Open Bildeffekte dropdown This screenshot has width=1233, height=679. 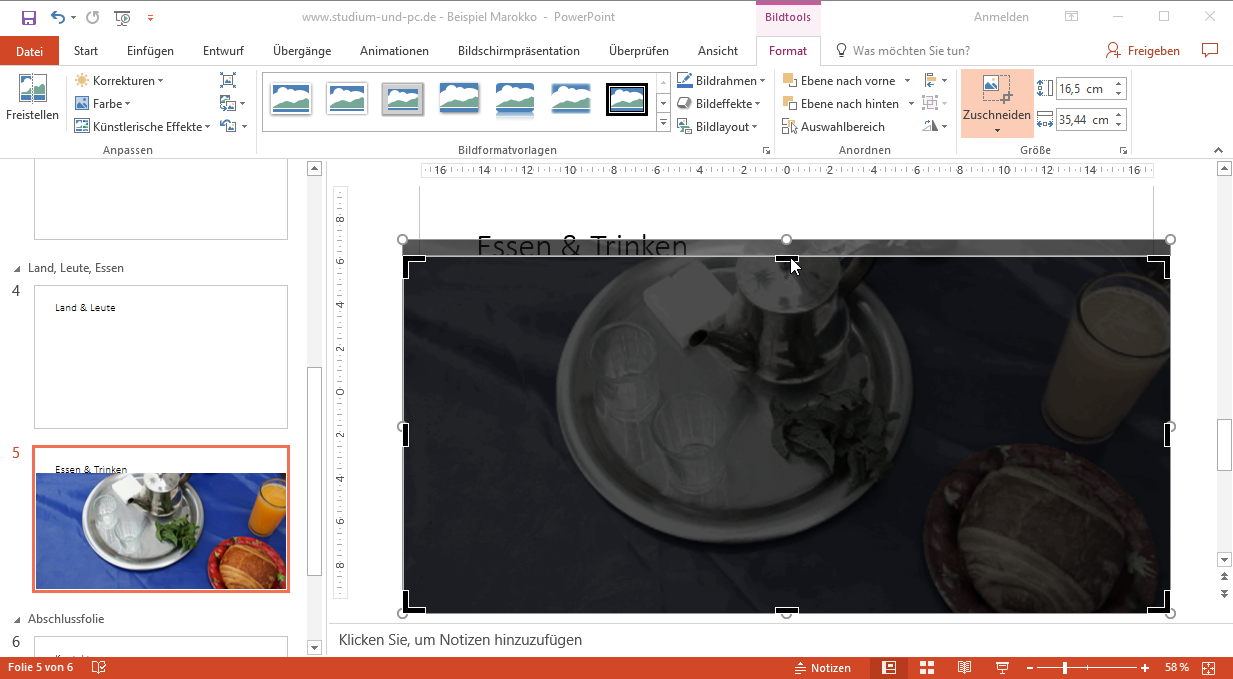pos(719,103)
